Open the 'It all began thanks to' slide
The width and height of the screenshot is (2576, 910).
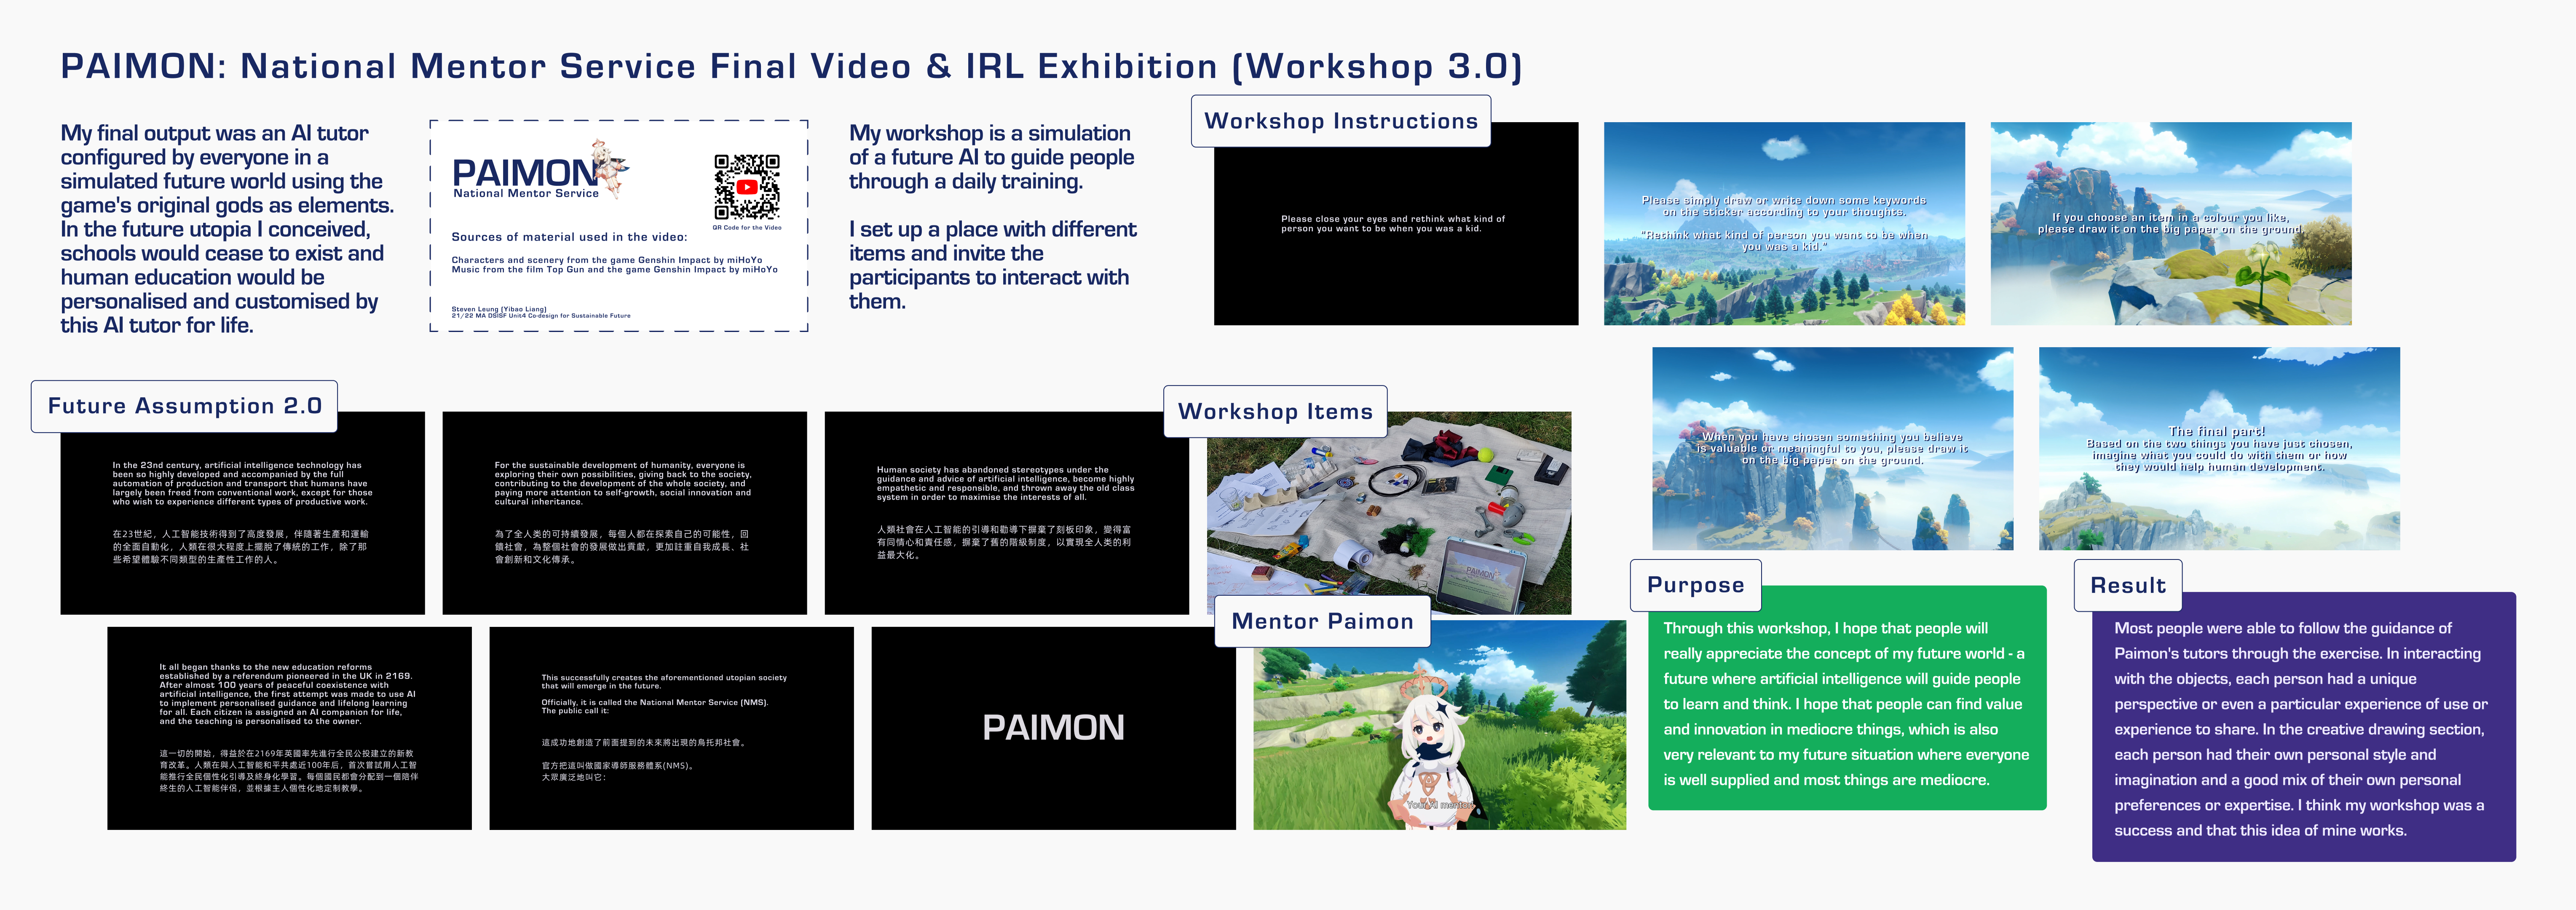point(289,728)
